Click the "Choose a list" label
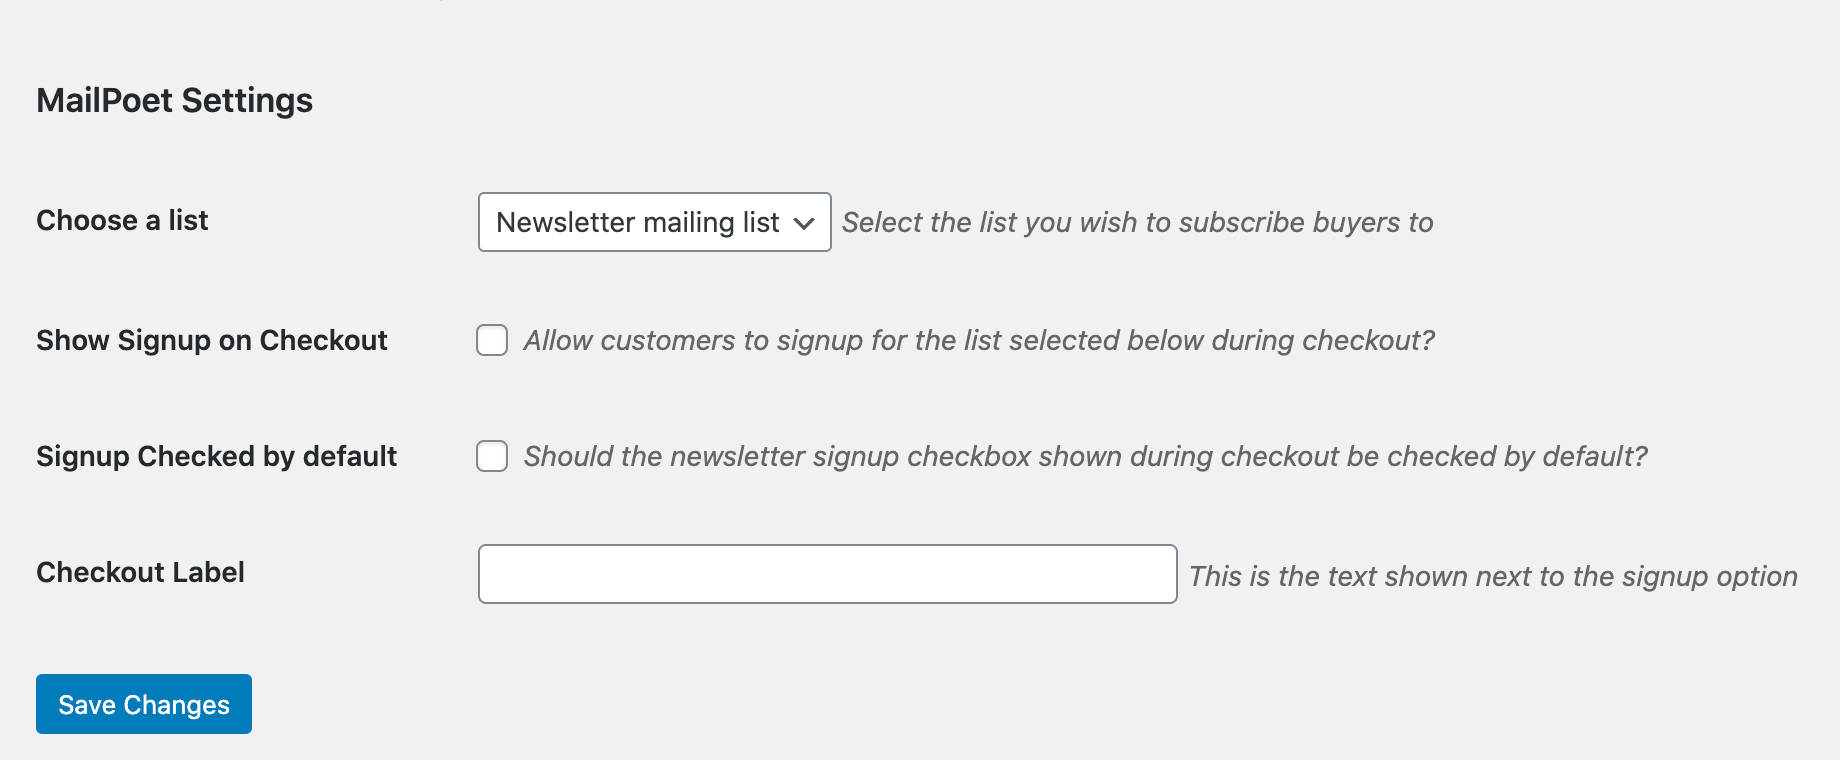The image size is (1840, 760). tap(122, 220)
